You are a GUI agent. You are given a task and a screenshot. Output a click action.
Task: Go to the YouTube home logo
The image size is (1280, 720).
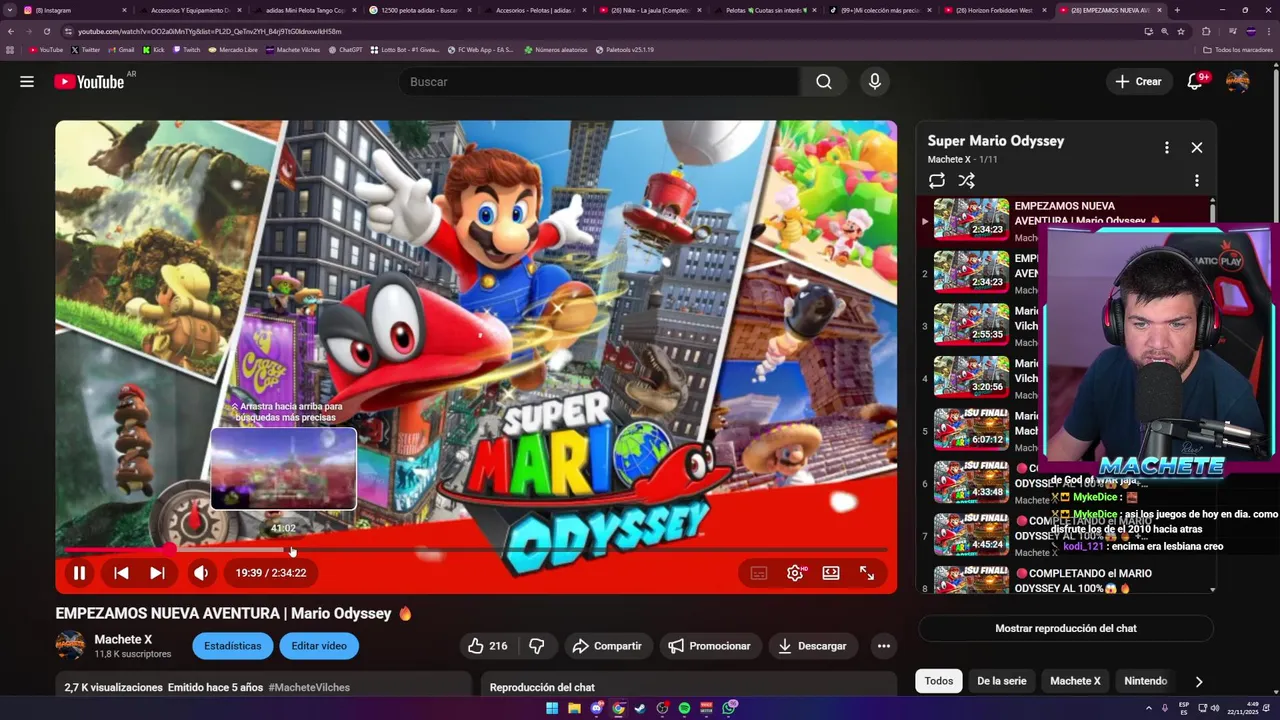90,82
